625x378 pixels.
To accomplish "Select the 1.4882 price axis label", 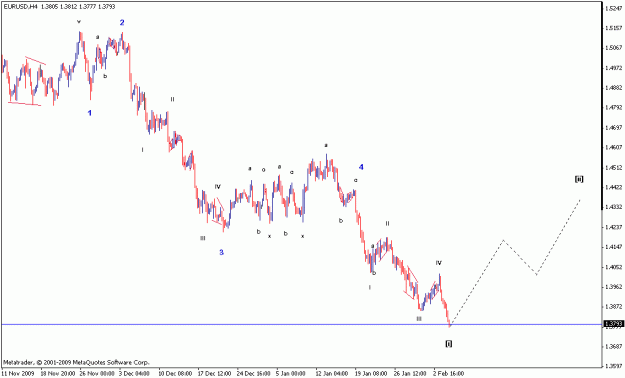I will click(x=614, y=88).
